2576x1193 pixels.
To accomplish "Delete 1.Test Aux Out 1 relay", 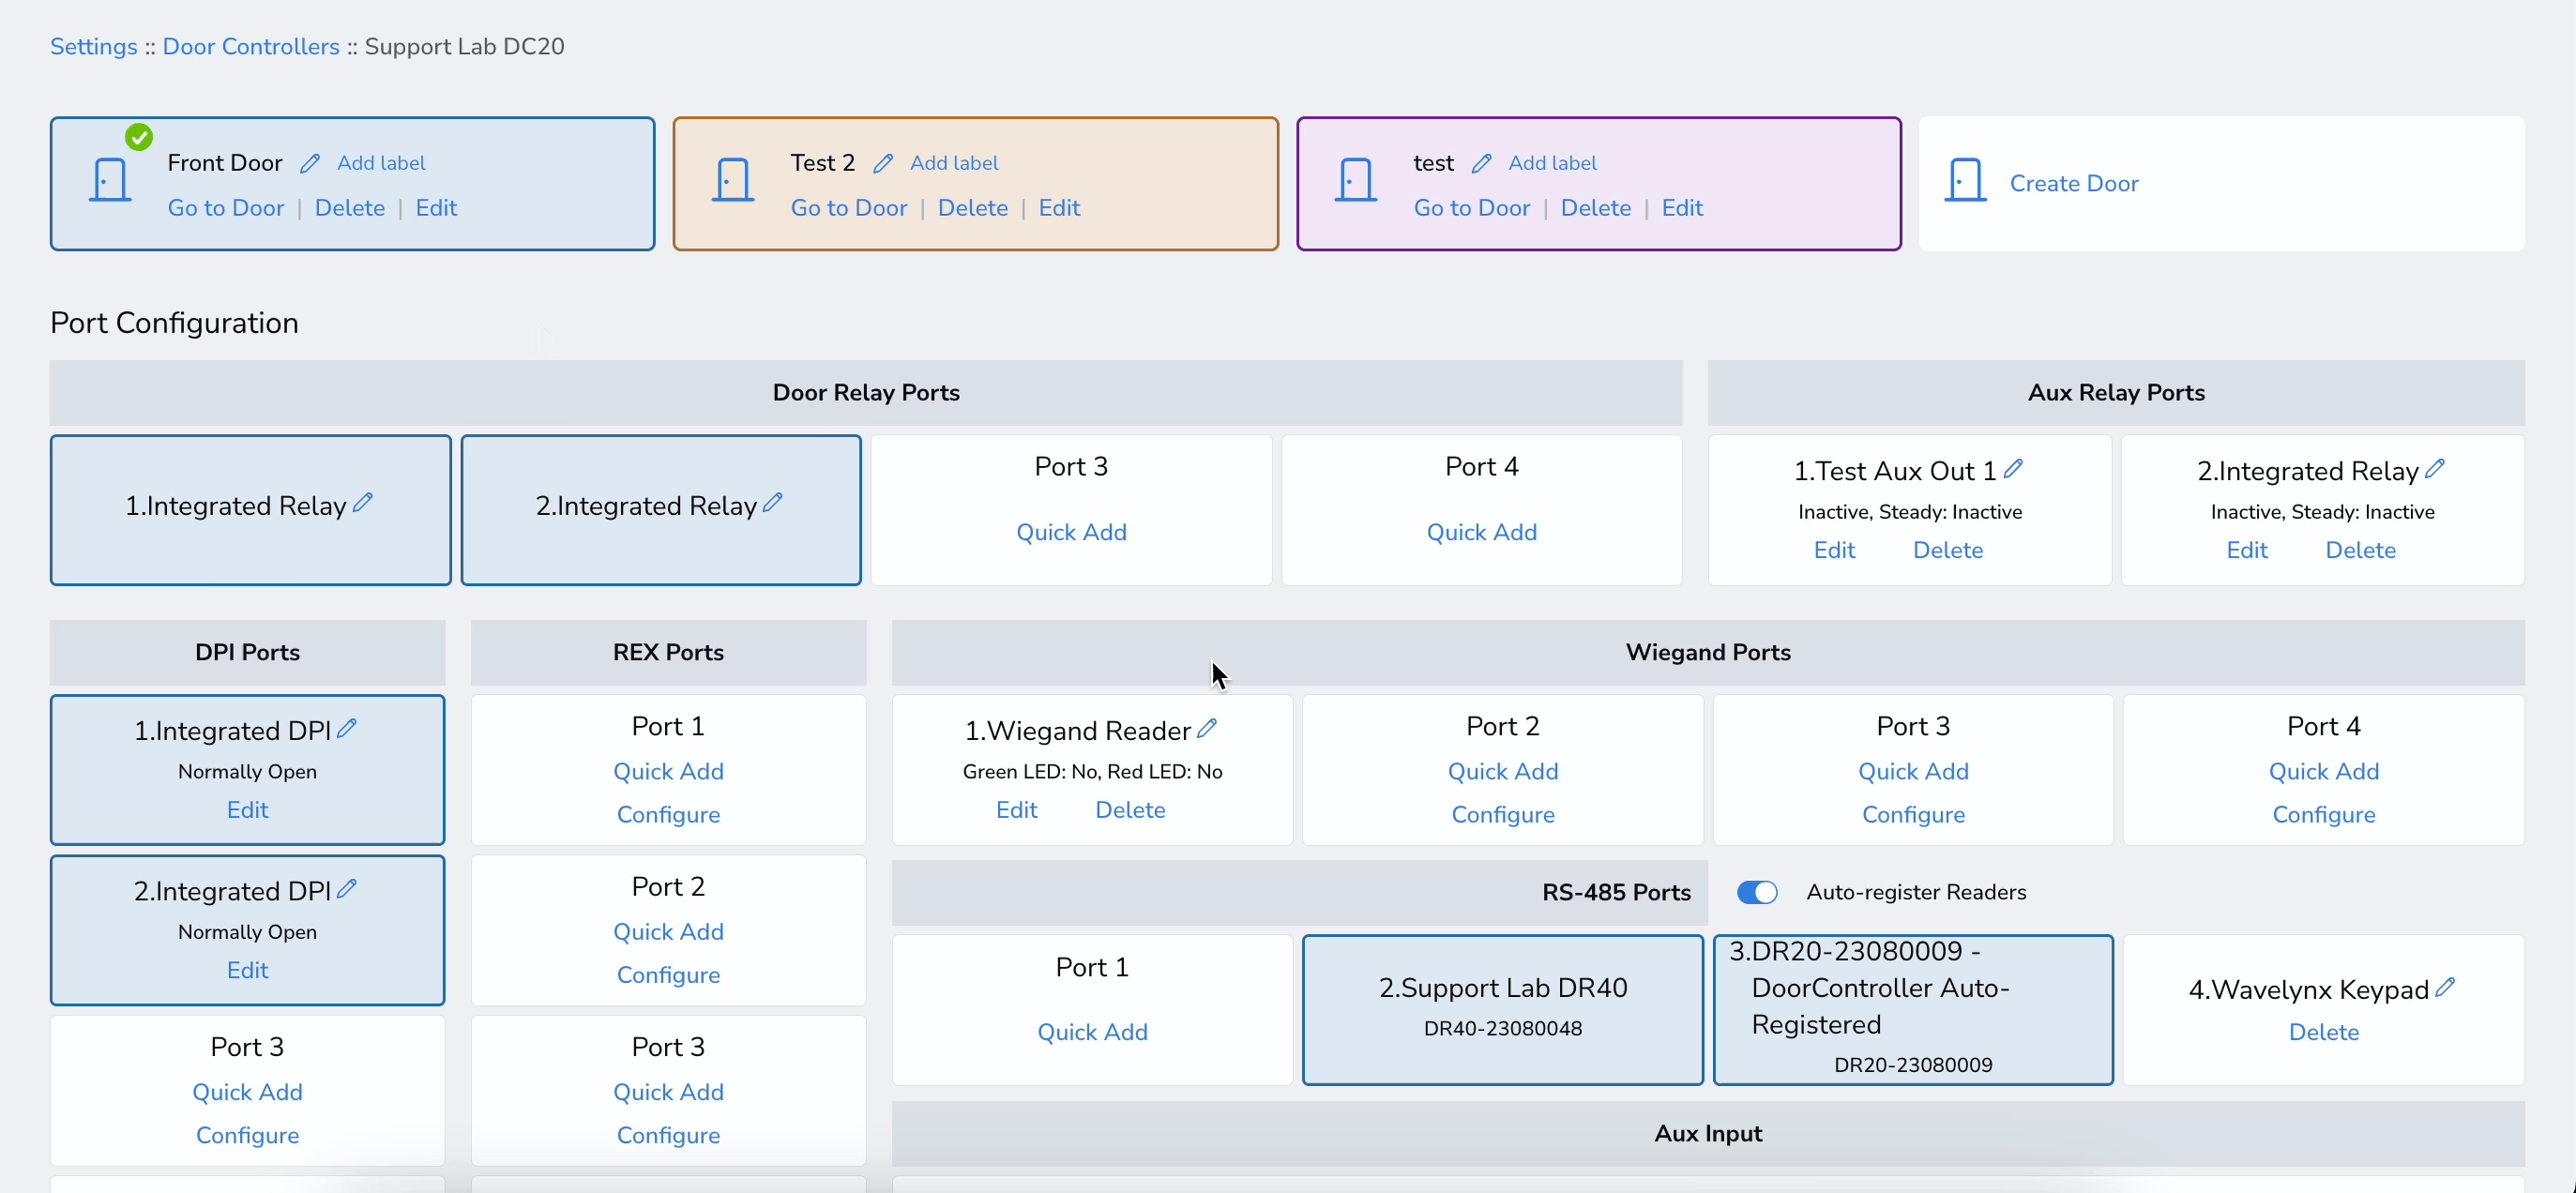I will tap(1948, 550).
